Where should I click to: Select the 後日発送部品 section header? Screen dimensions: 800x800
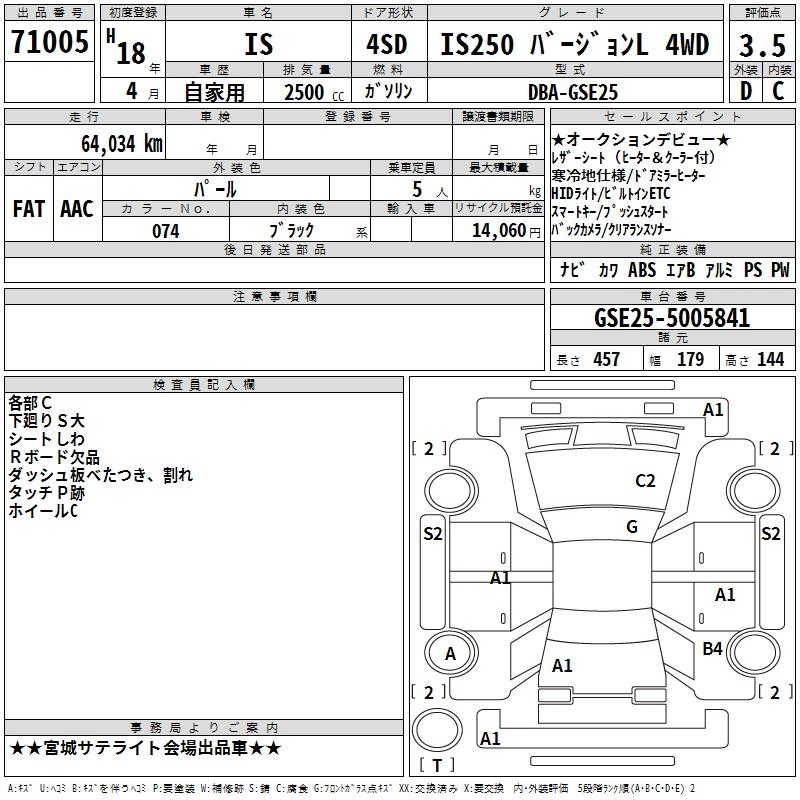point(274,249)
